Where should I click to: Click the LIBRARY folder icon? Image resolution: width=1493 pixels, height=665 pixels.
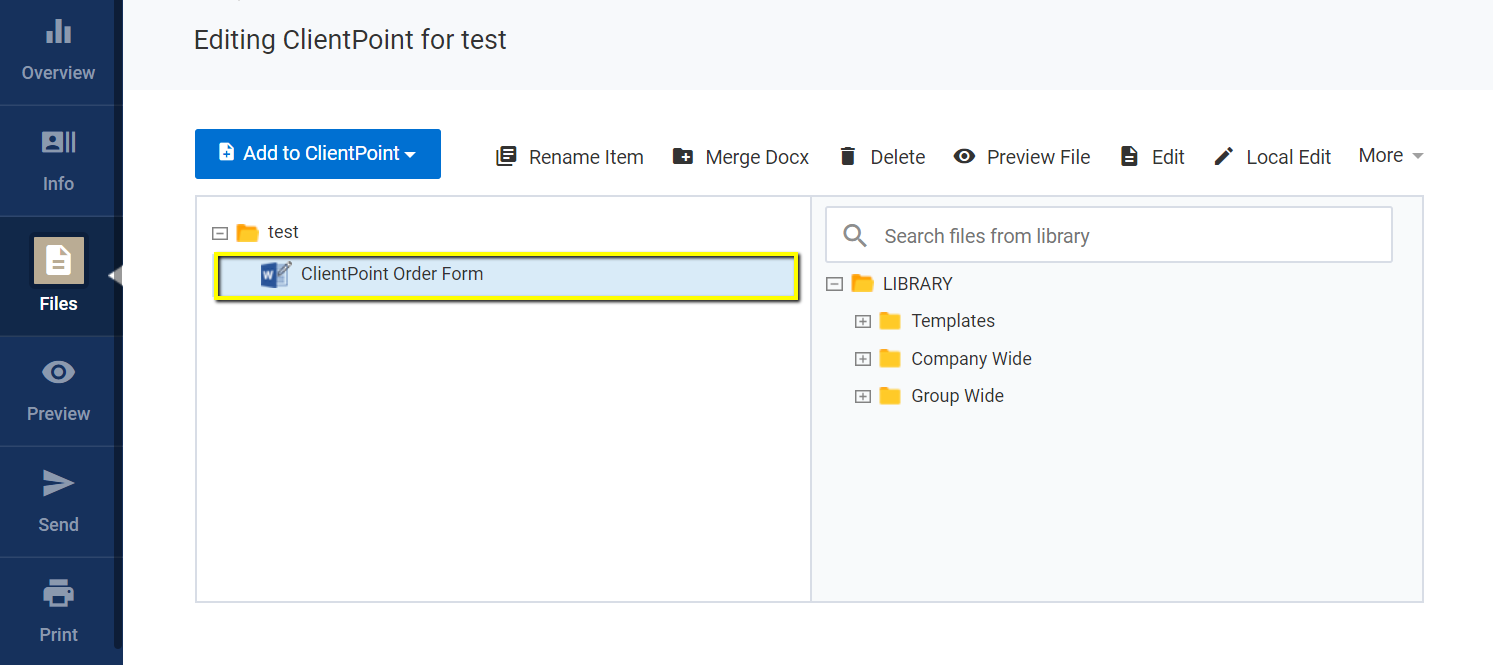pyautogui.click(x=863, y=284)
